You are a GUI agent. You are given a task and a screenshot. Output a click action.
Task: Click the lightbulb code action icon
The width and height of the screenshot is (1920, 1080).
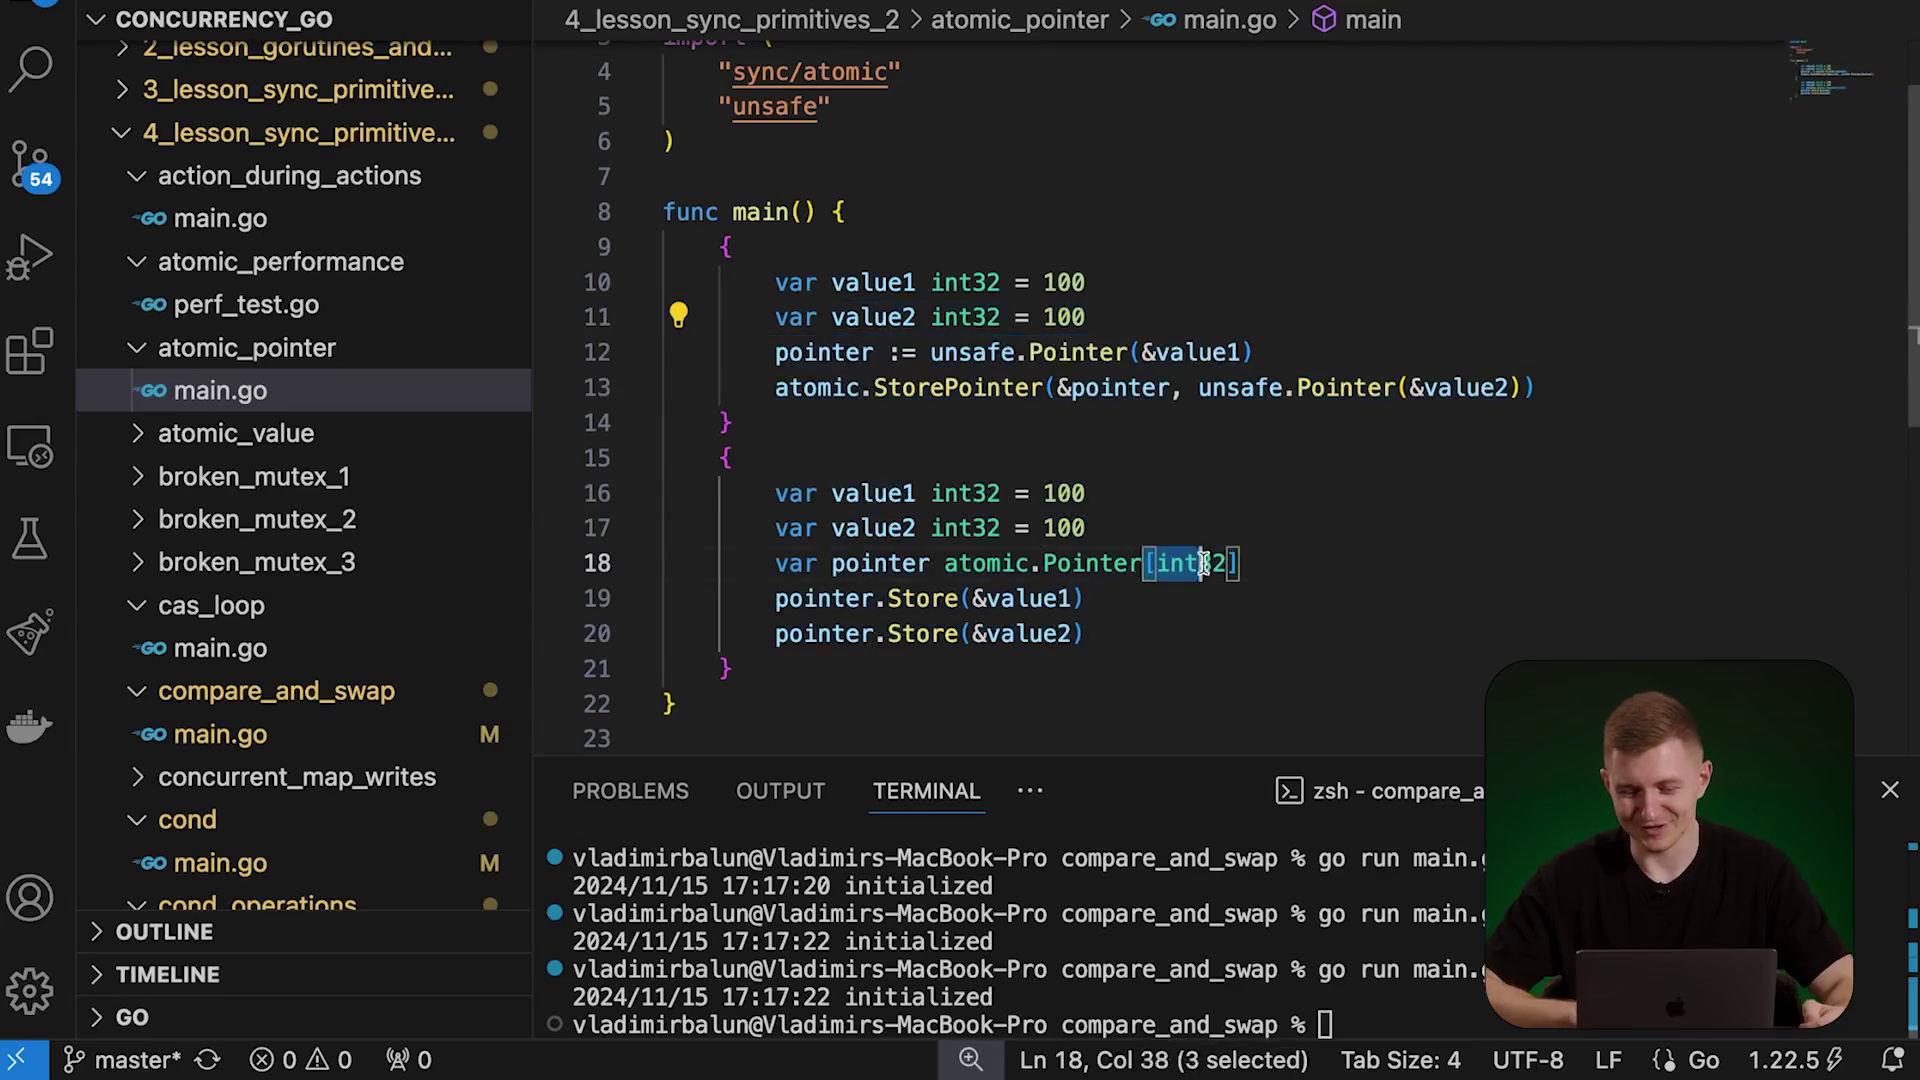678,316
